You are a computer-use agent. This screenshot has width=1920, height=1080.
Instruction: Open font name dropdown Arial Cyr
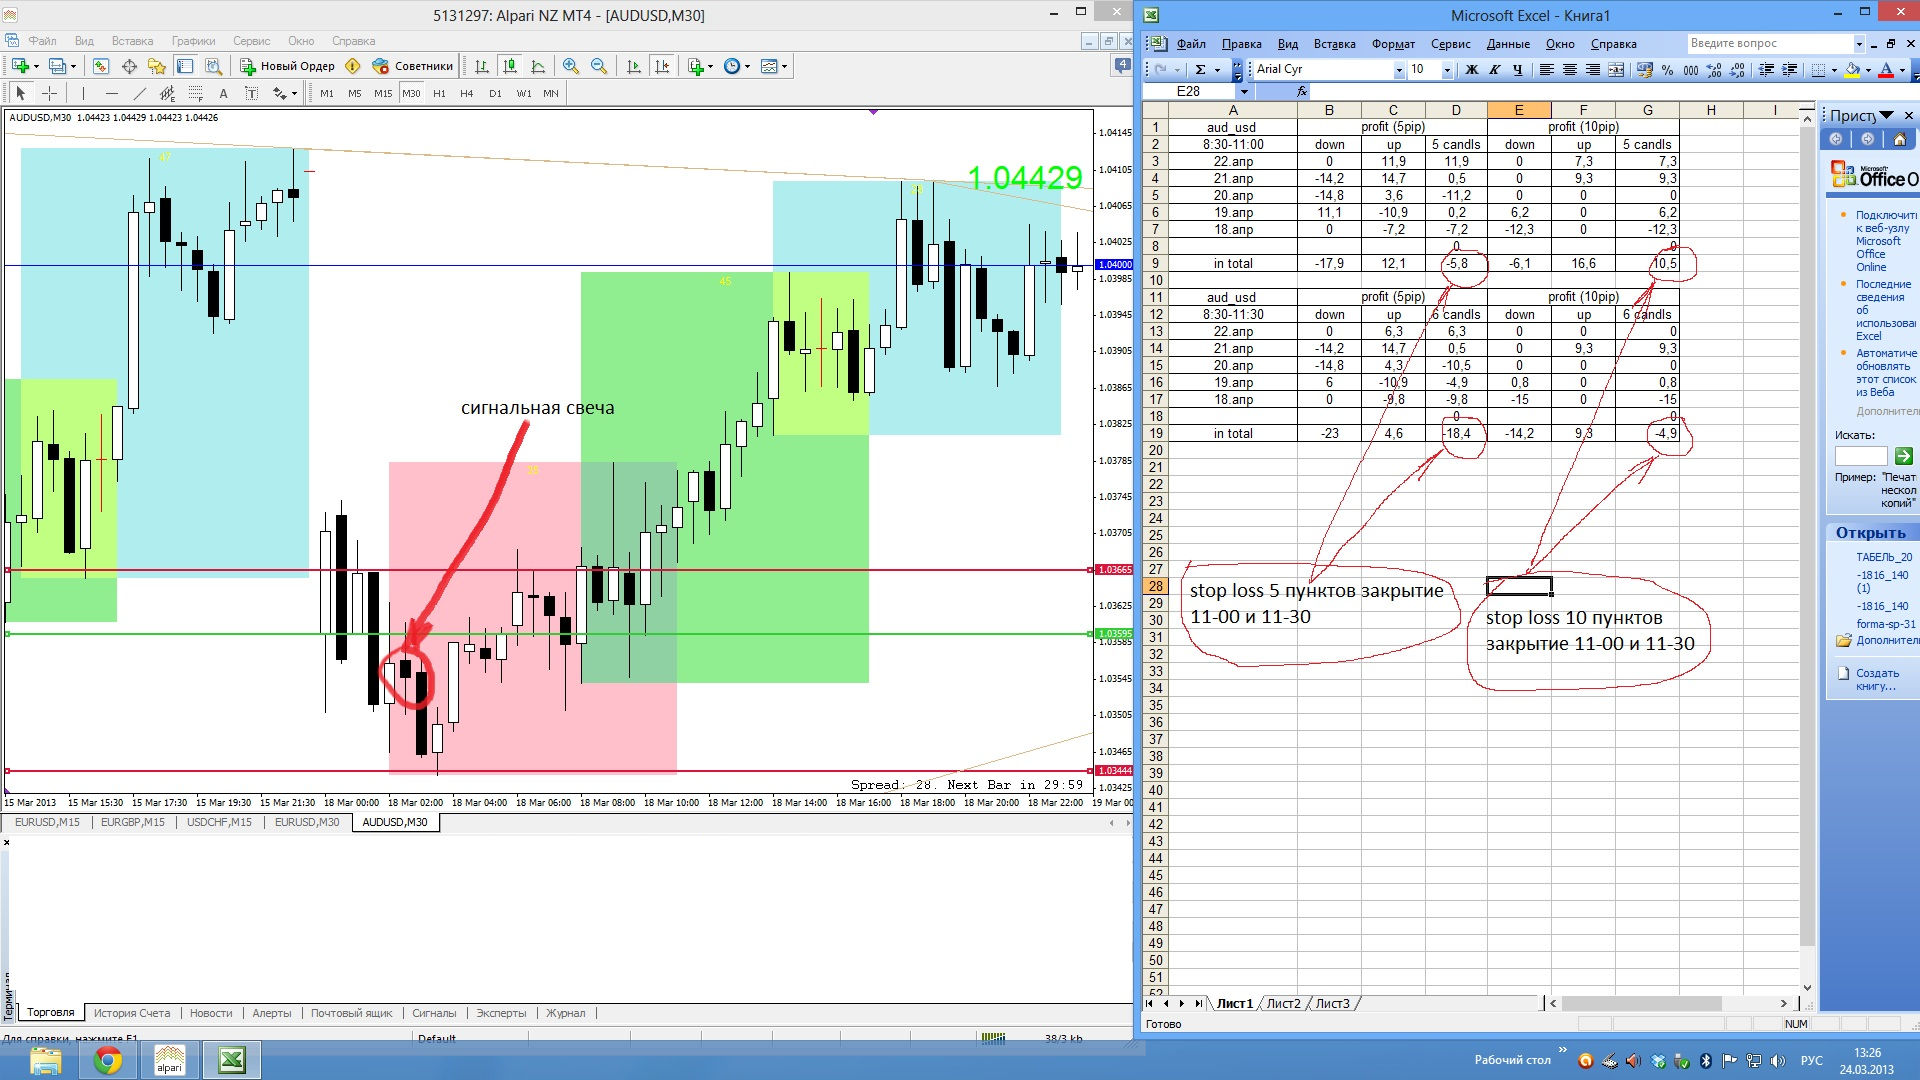(x=1399, y=70)
